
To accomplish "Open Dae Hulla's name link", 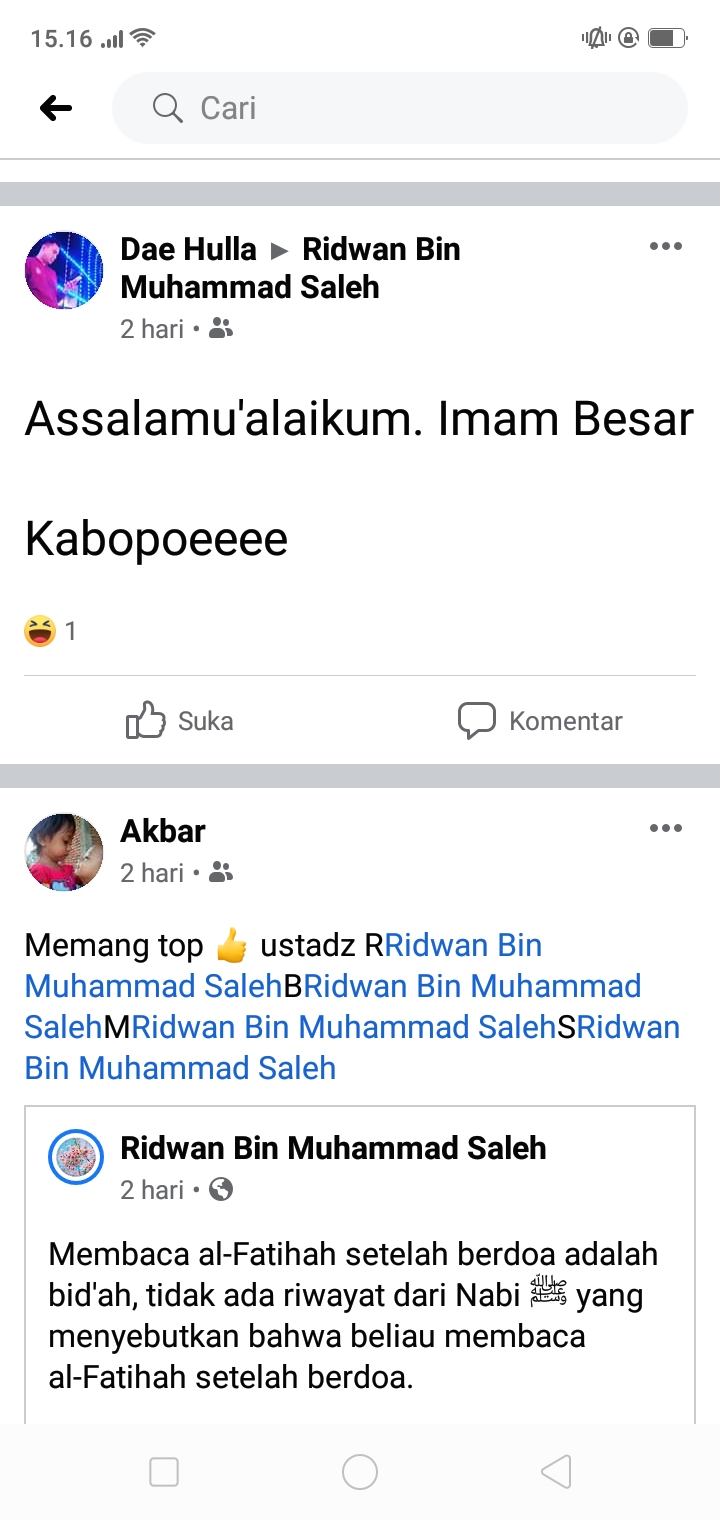I will [188, 249].
